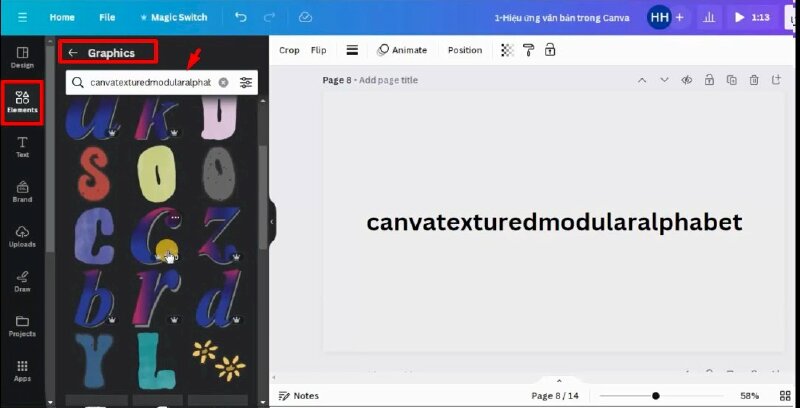Viewport: 800px width, 408px height.
Task: Open the Projects tab in sidebar
Action: (22, 326)
